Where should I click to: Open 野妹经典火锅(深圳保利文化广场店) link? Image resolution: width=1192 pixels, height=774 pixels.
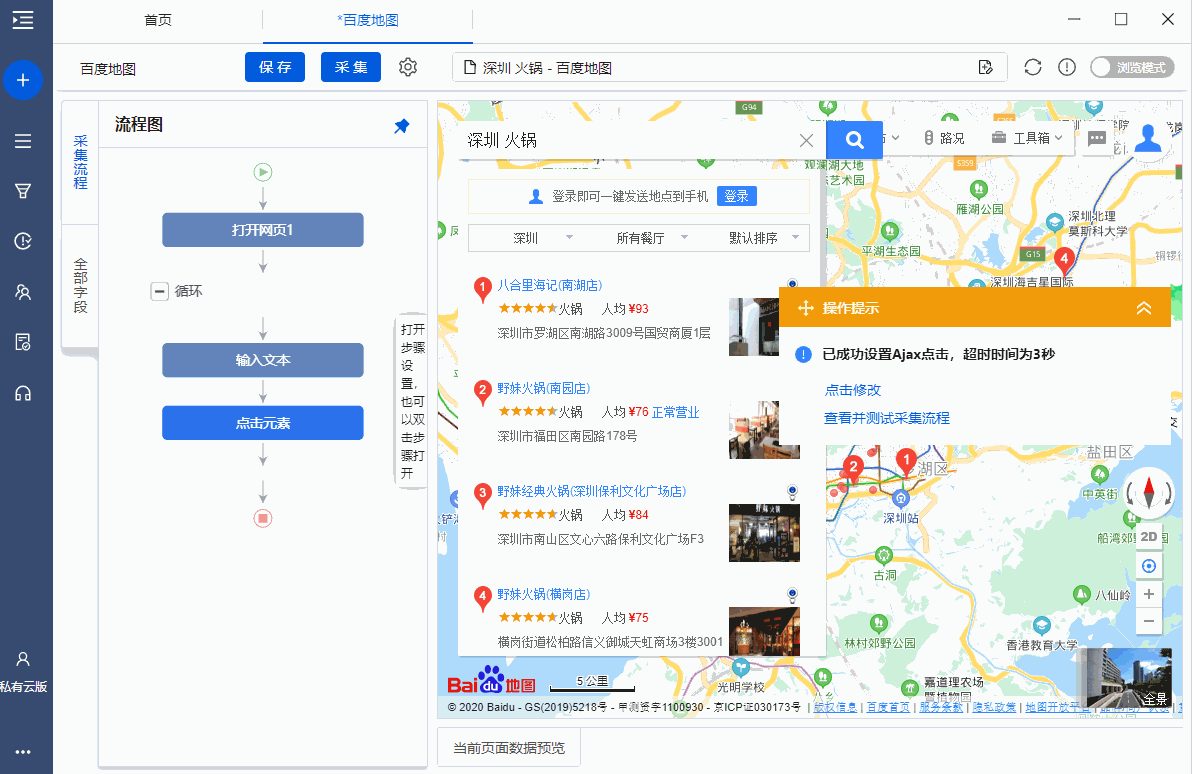click(591, 491)
